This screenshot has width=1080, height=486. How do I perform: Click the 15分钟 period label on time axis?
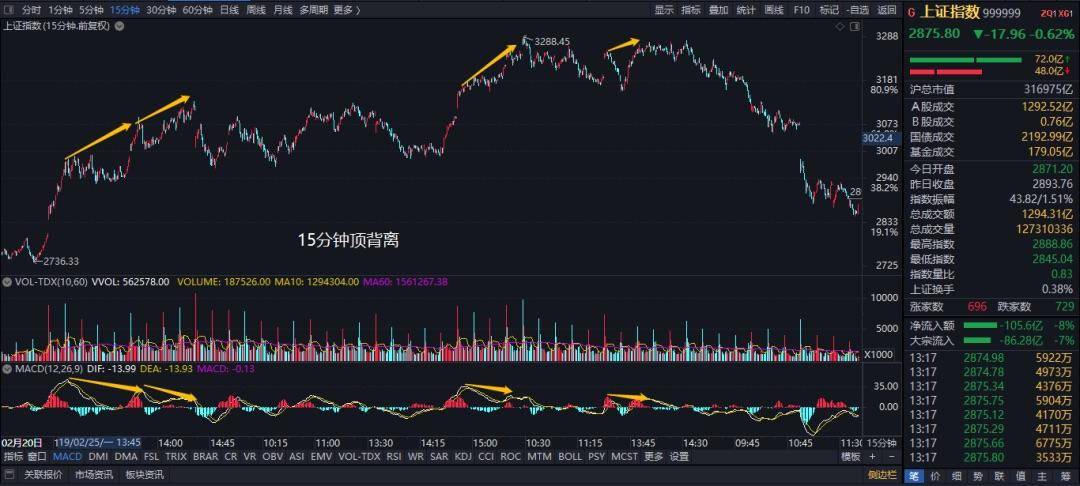point(882,443)
